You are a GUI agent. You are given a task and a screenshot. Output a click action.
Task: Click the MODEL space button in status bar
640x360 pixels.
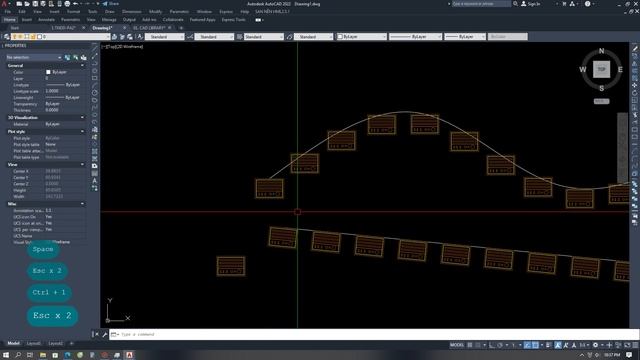point(457,345)
